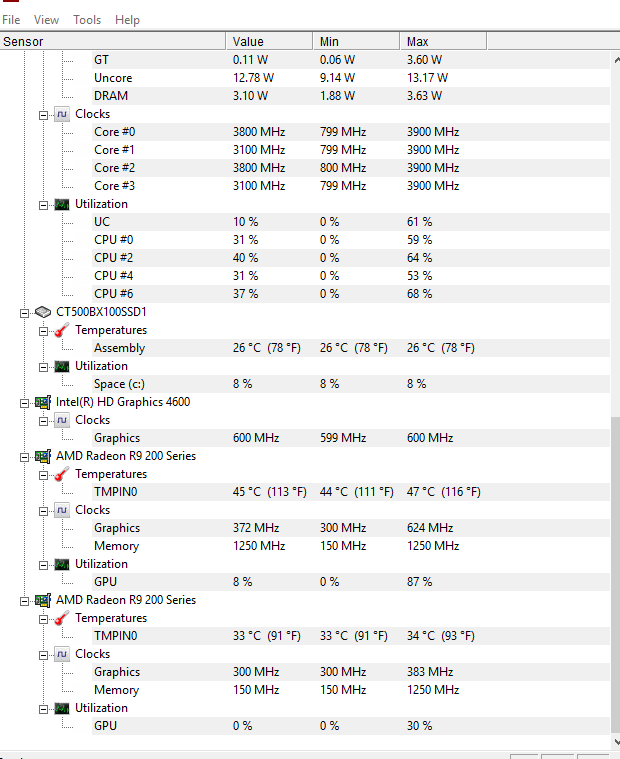Click the Intel graphics Clocks waveform icon
The height and width of the screenshot is (759, 620).
pyautogui.click(x=62, y=420)
